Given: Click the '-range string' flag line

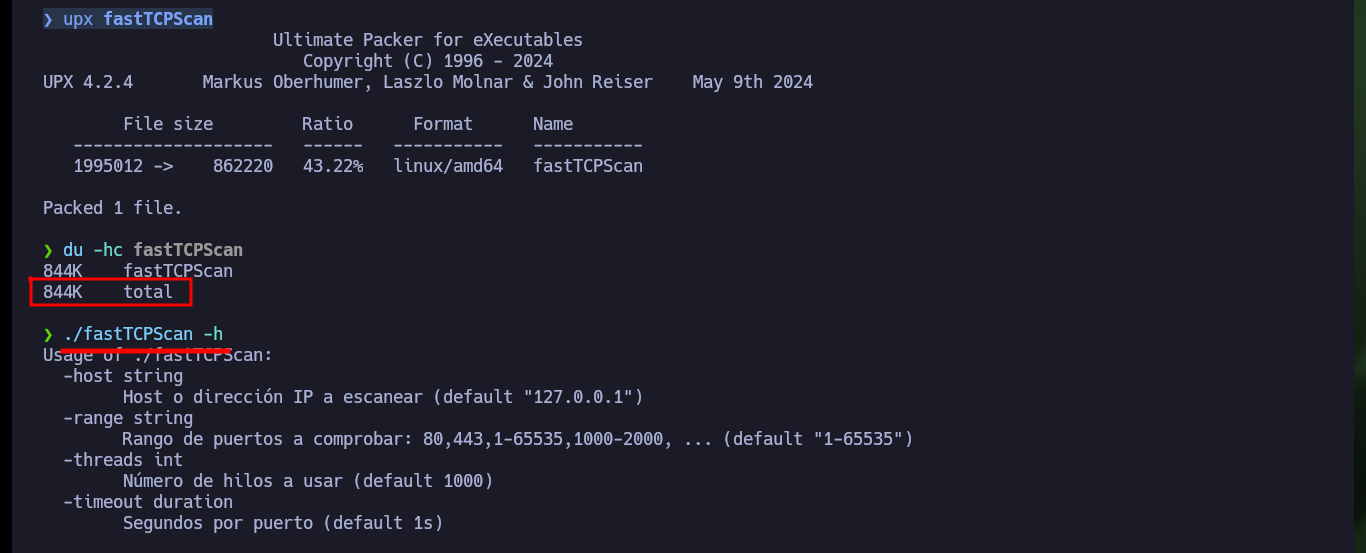Looking at the screenshot, I should click(x=128, y=418).
